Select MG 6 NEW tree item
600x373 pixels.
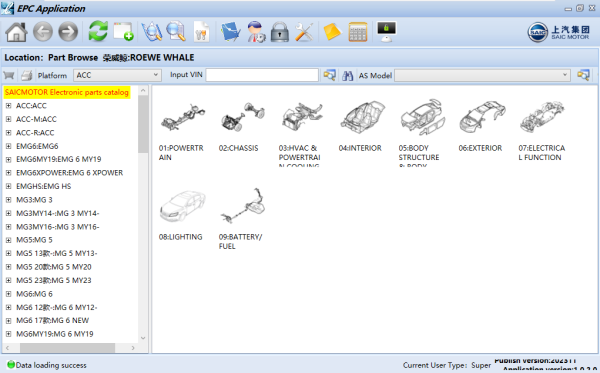(x=52, y=321)
